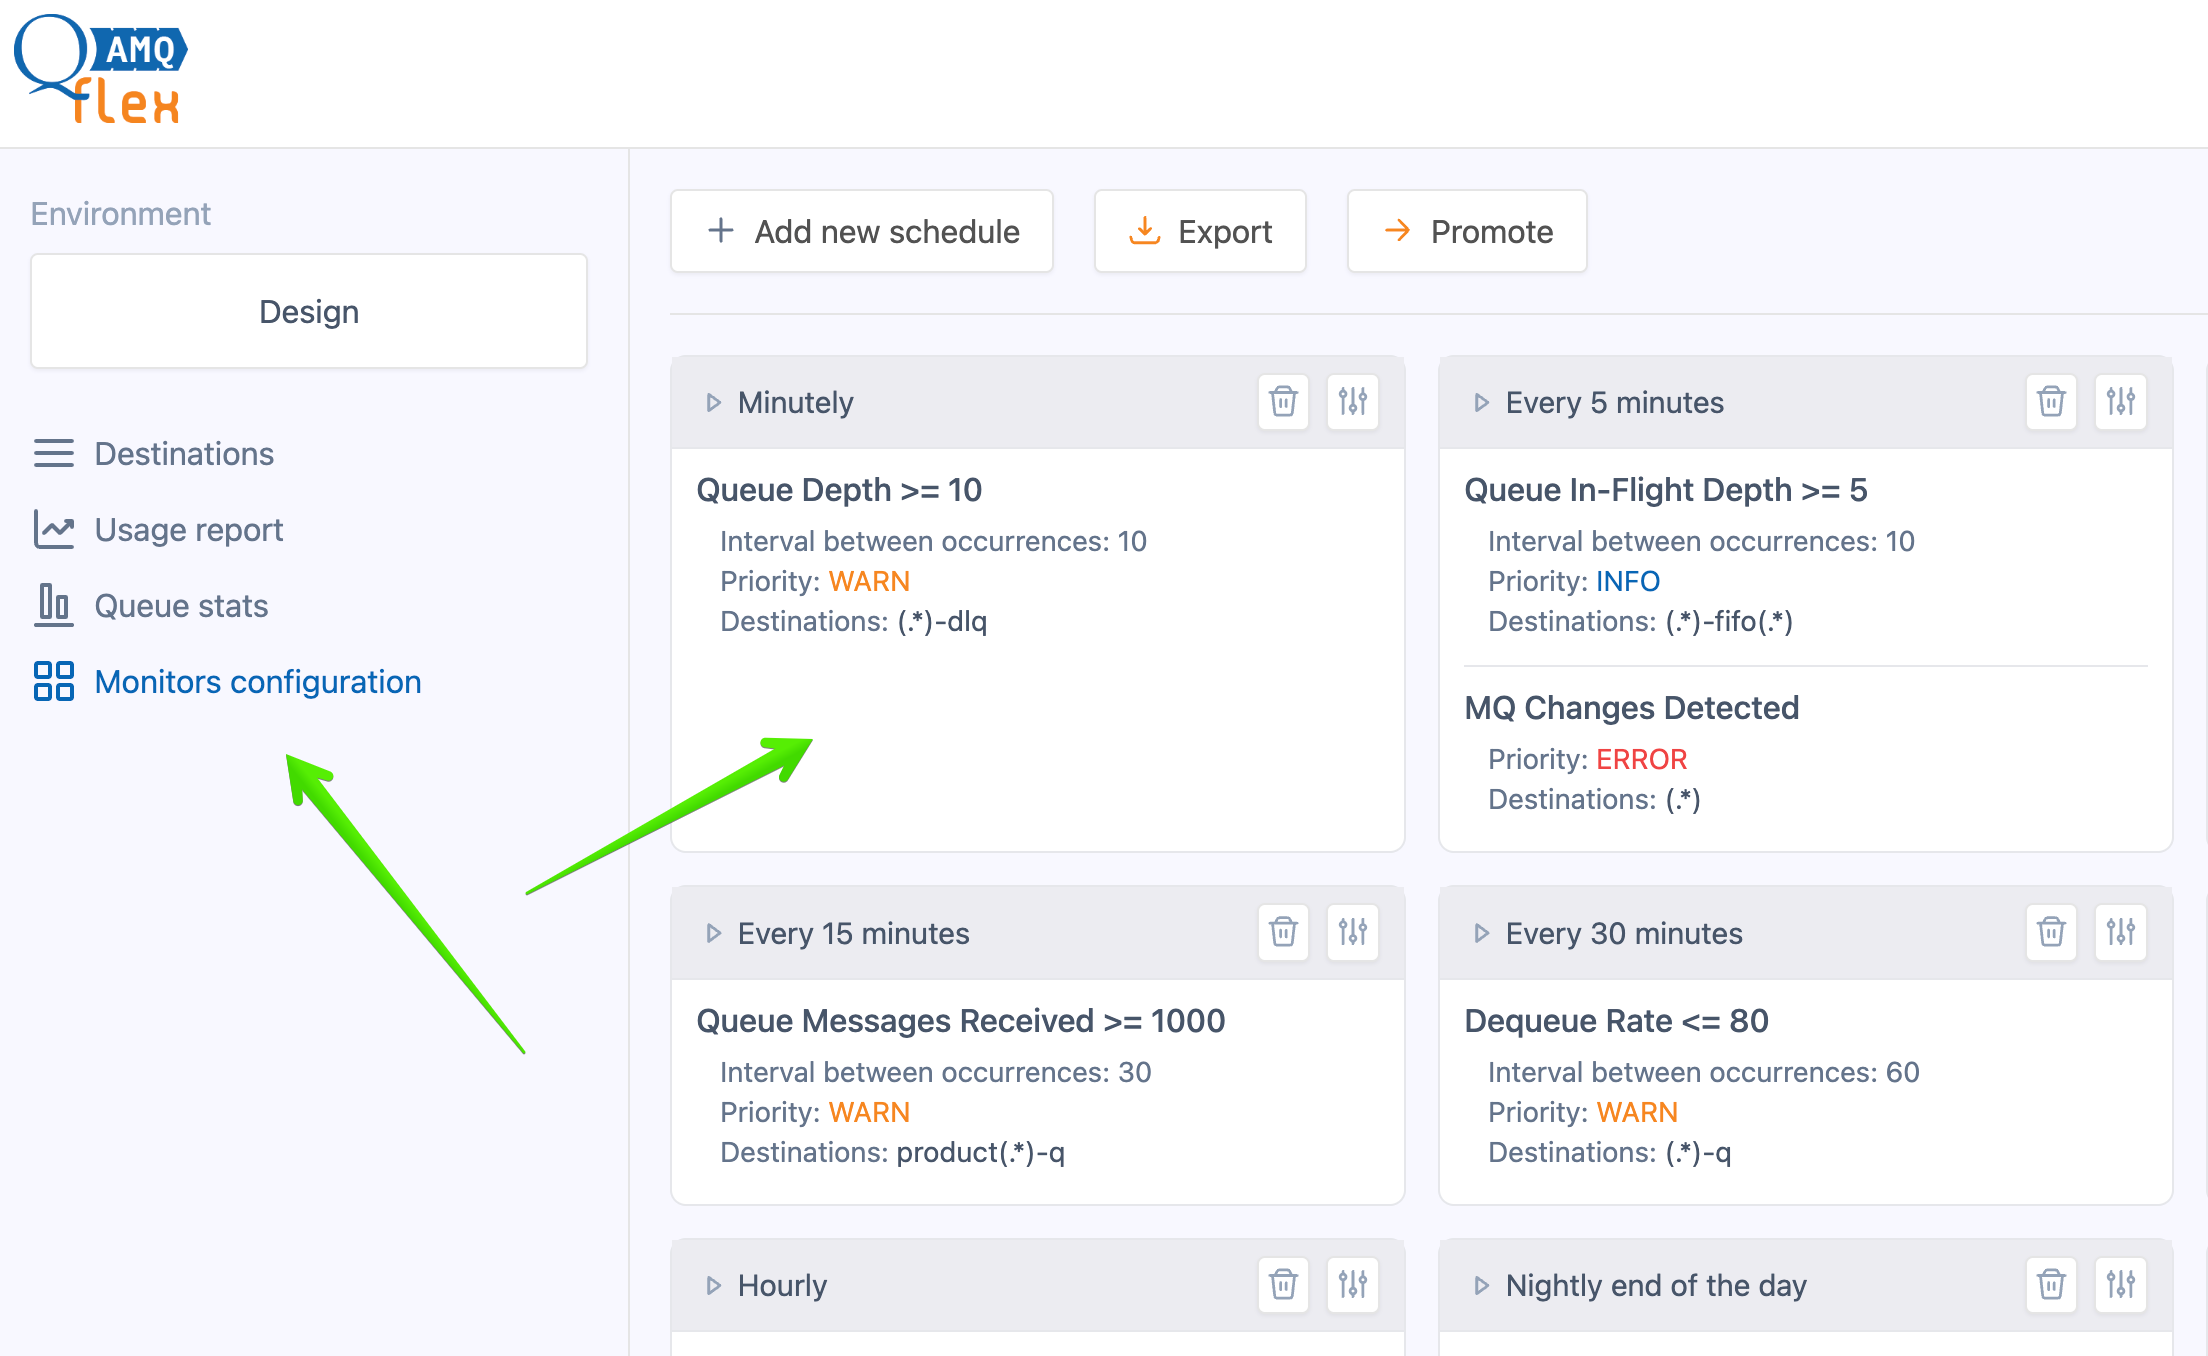Open Queue stats in sidebar
Screen dimensions: 2208x1356
pyautogui.click(x=181, y=606)
